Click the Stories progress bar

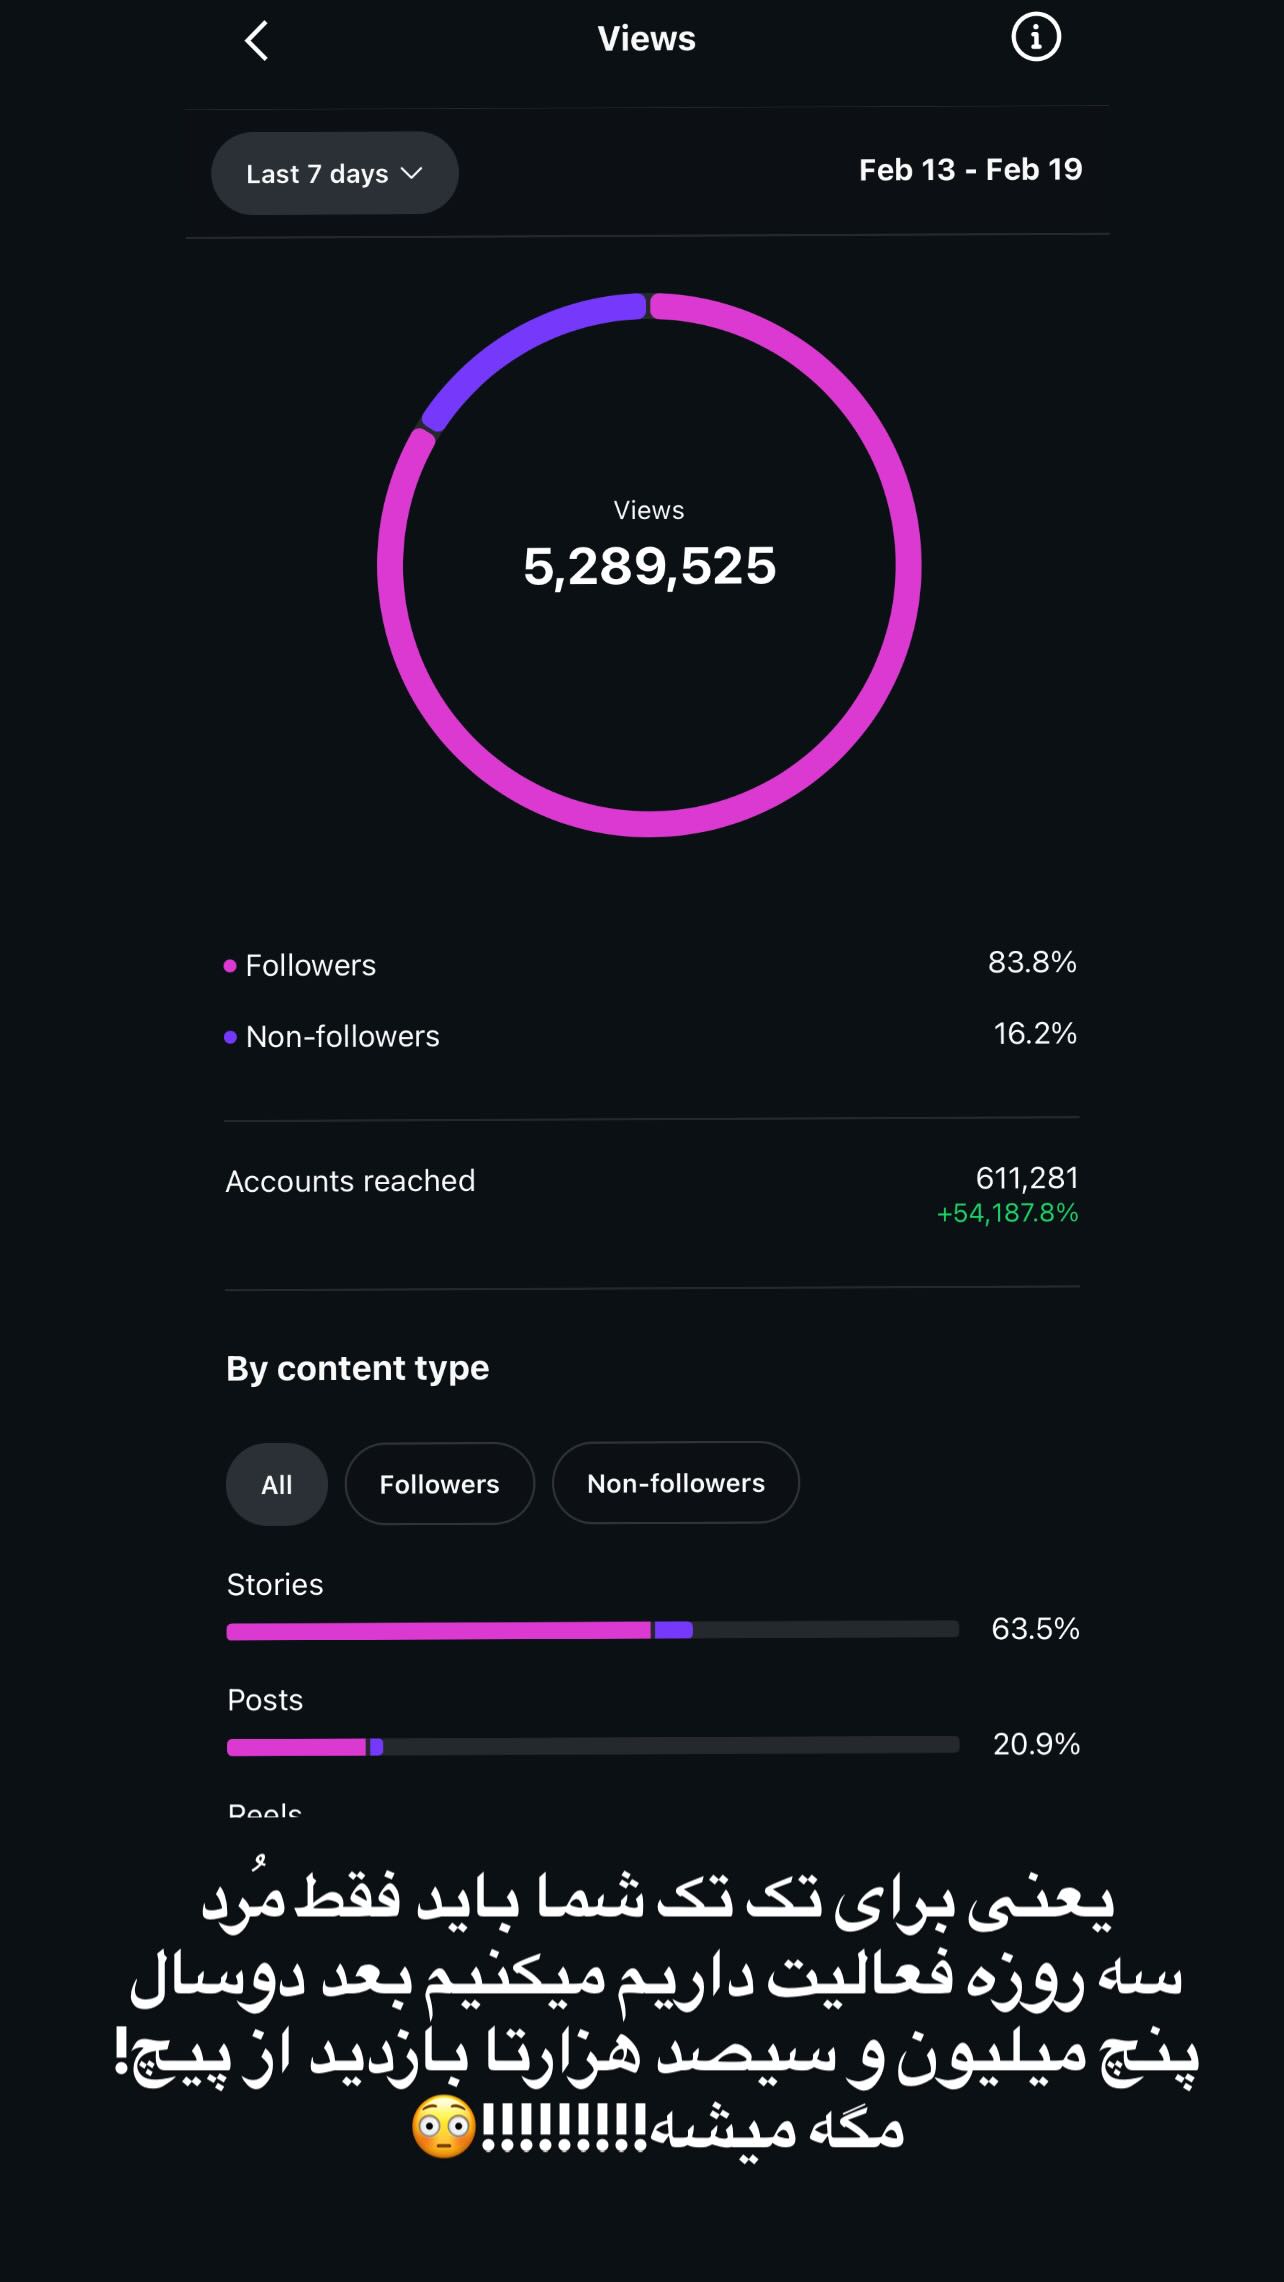(x=593, y=1630)
